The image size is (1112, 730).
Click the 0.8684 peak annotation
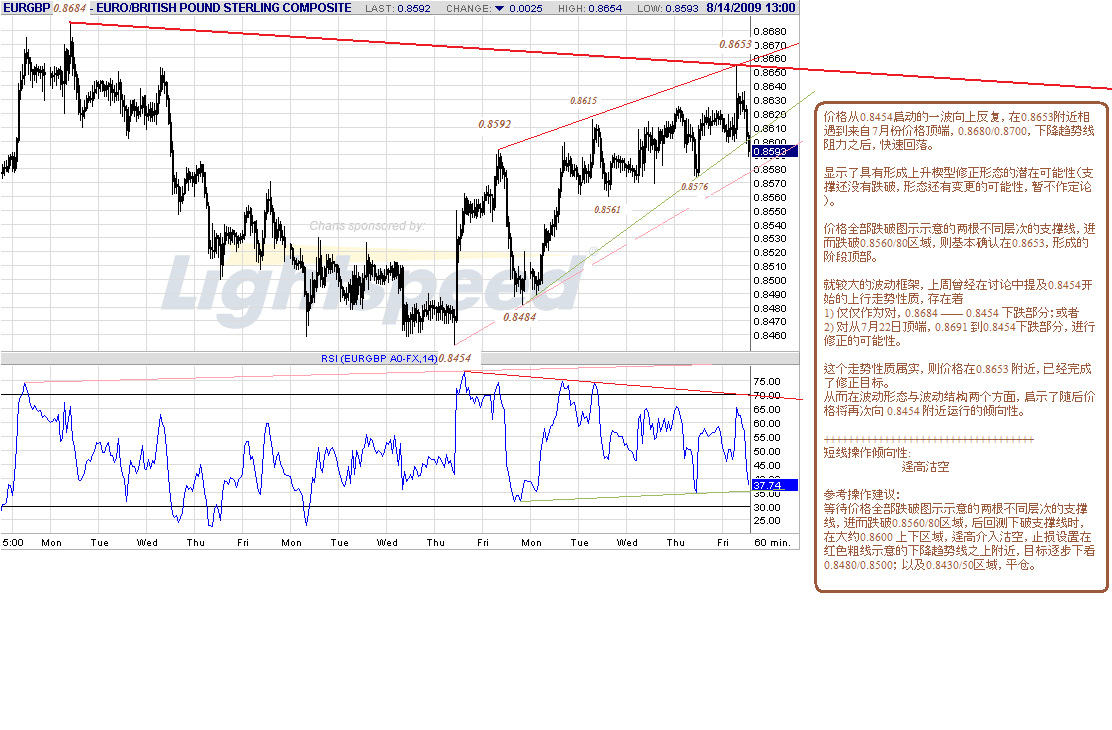click(70, 9)
